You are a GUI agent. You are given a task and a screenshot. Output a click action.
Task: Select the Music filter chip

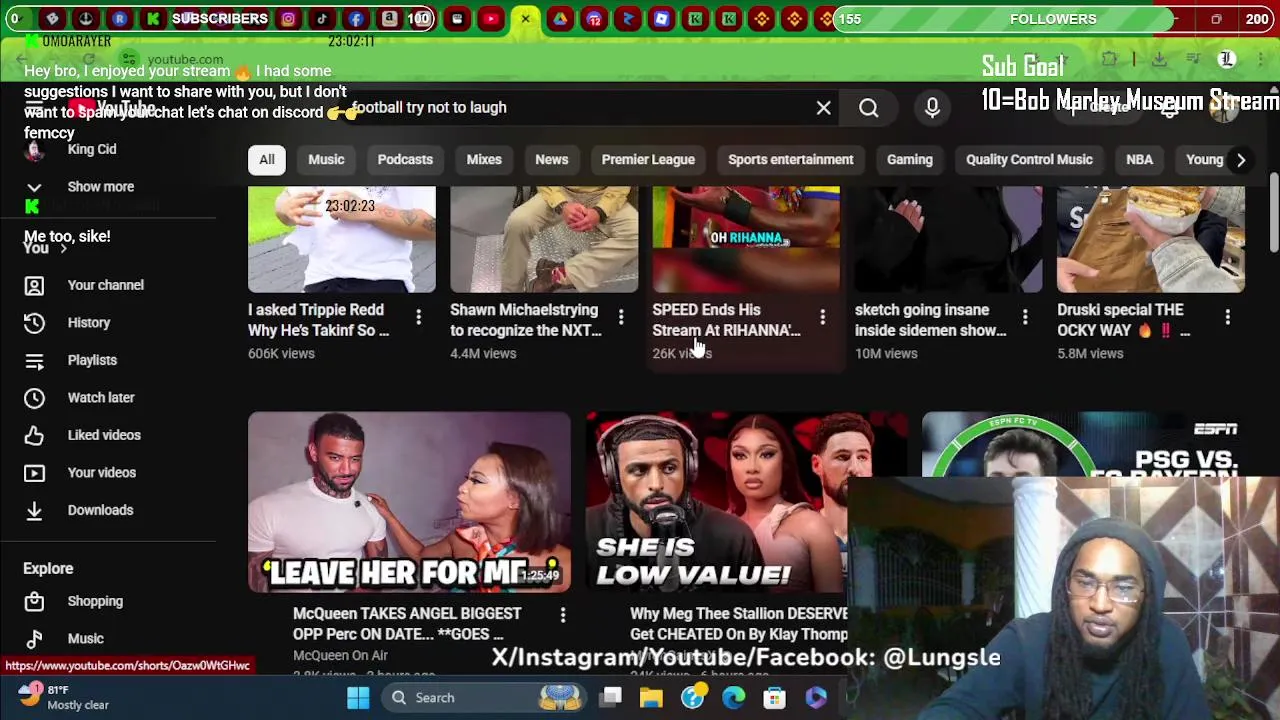coord(326,160)
